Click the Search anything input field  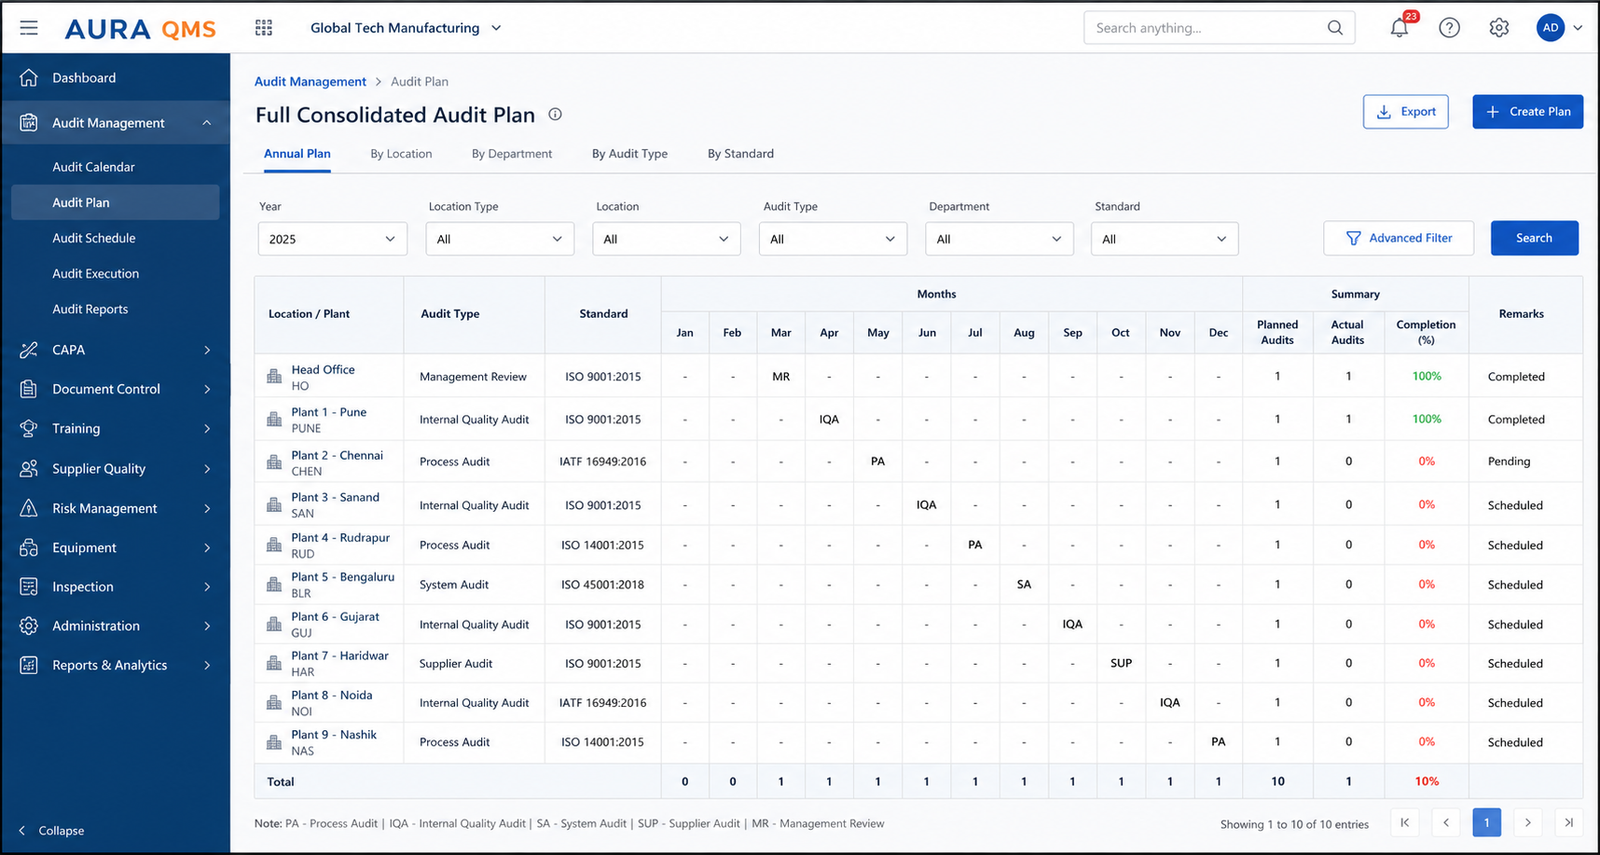[x=1219, y=28]
